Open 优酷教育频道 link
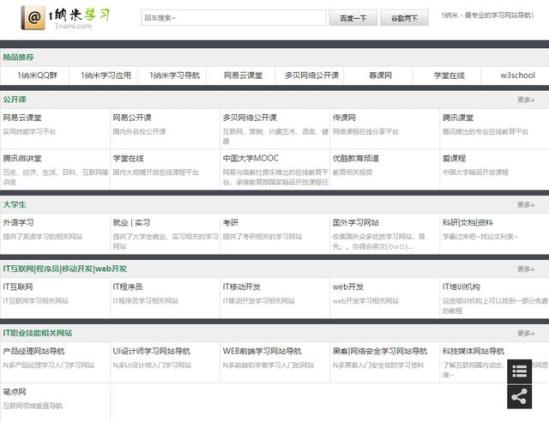549x422 pixels. pos(356,158)
